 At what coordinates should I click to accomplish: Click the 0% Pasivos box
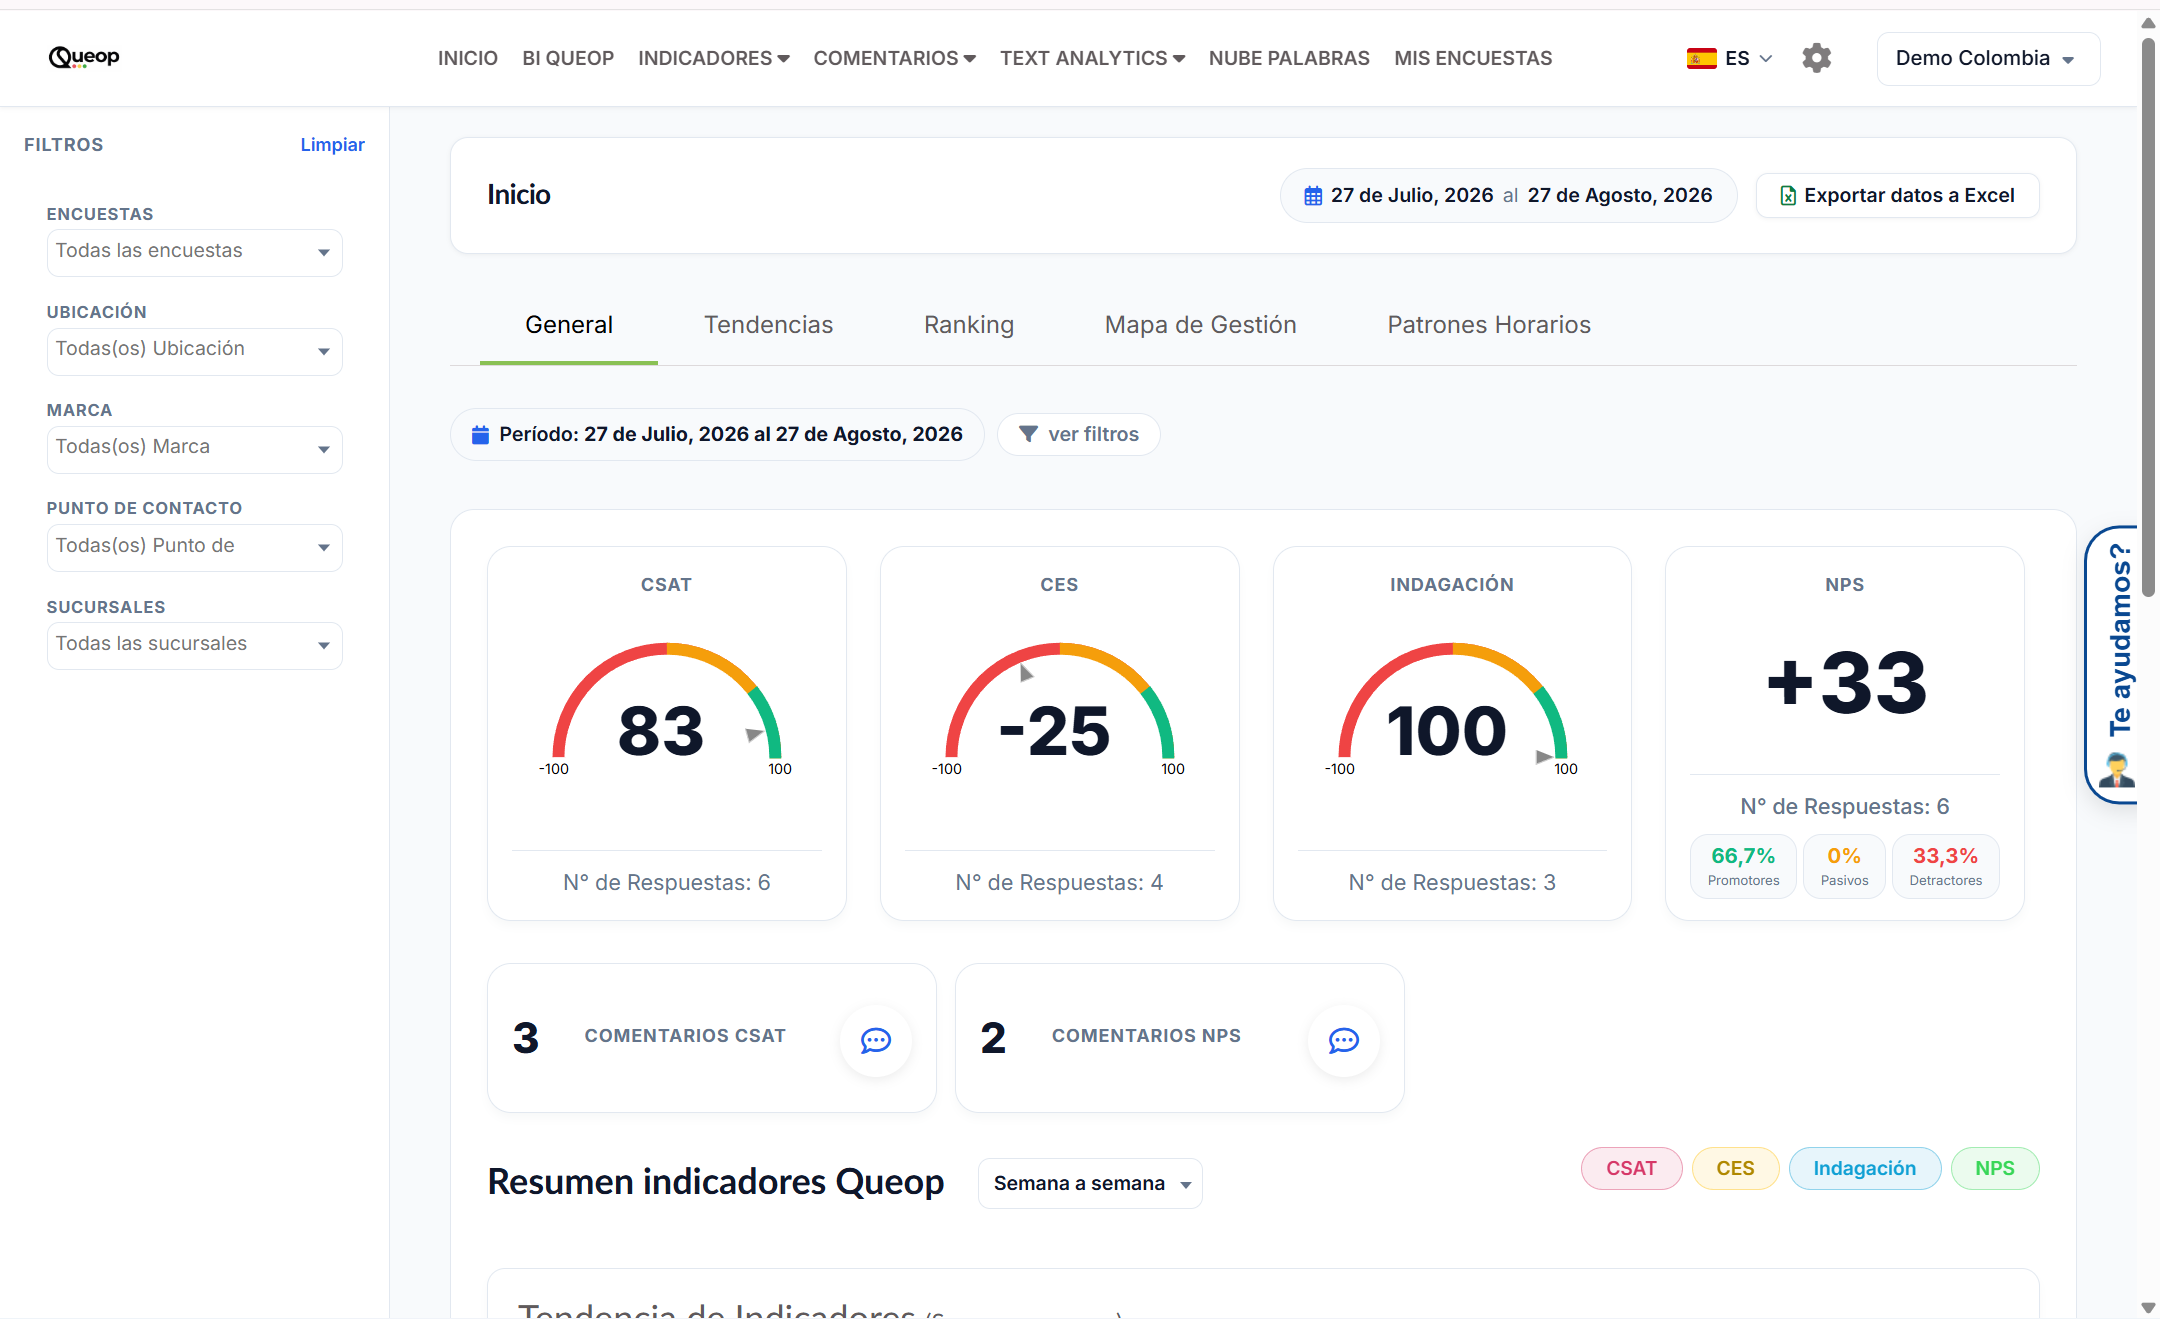1844,866
